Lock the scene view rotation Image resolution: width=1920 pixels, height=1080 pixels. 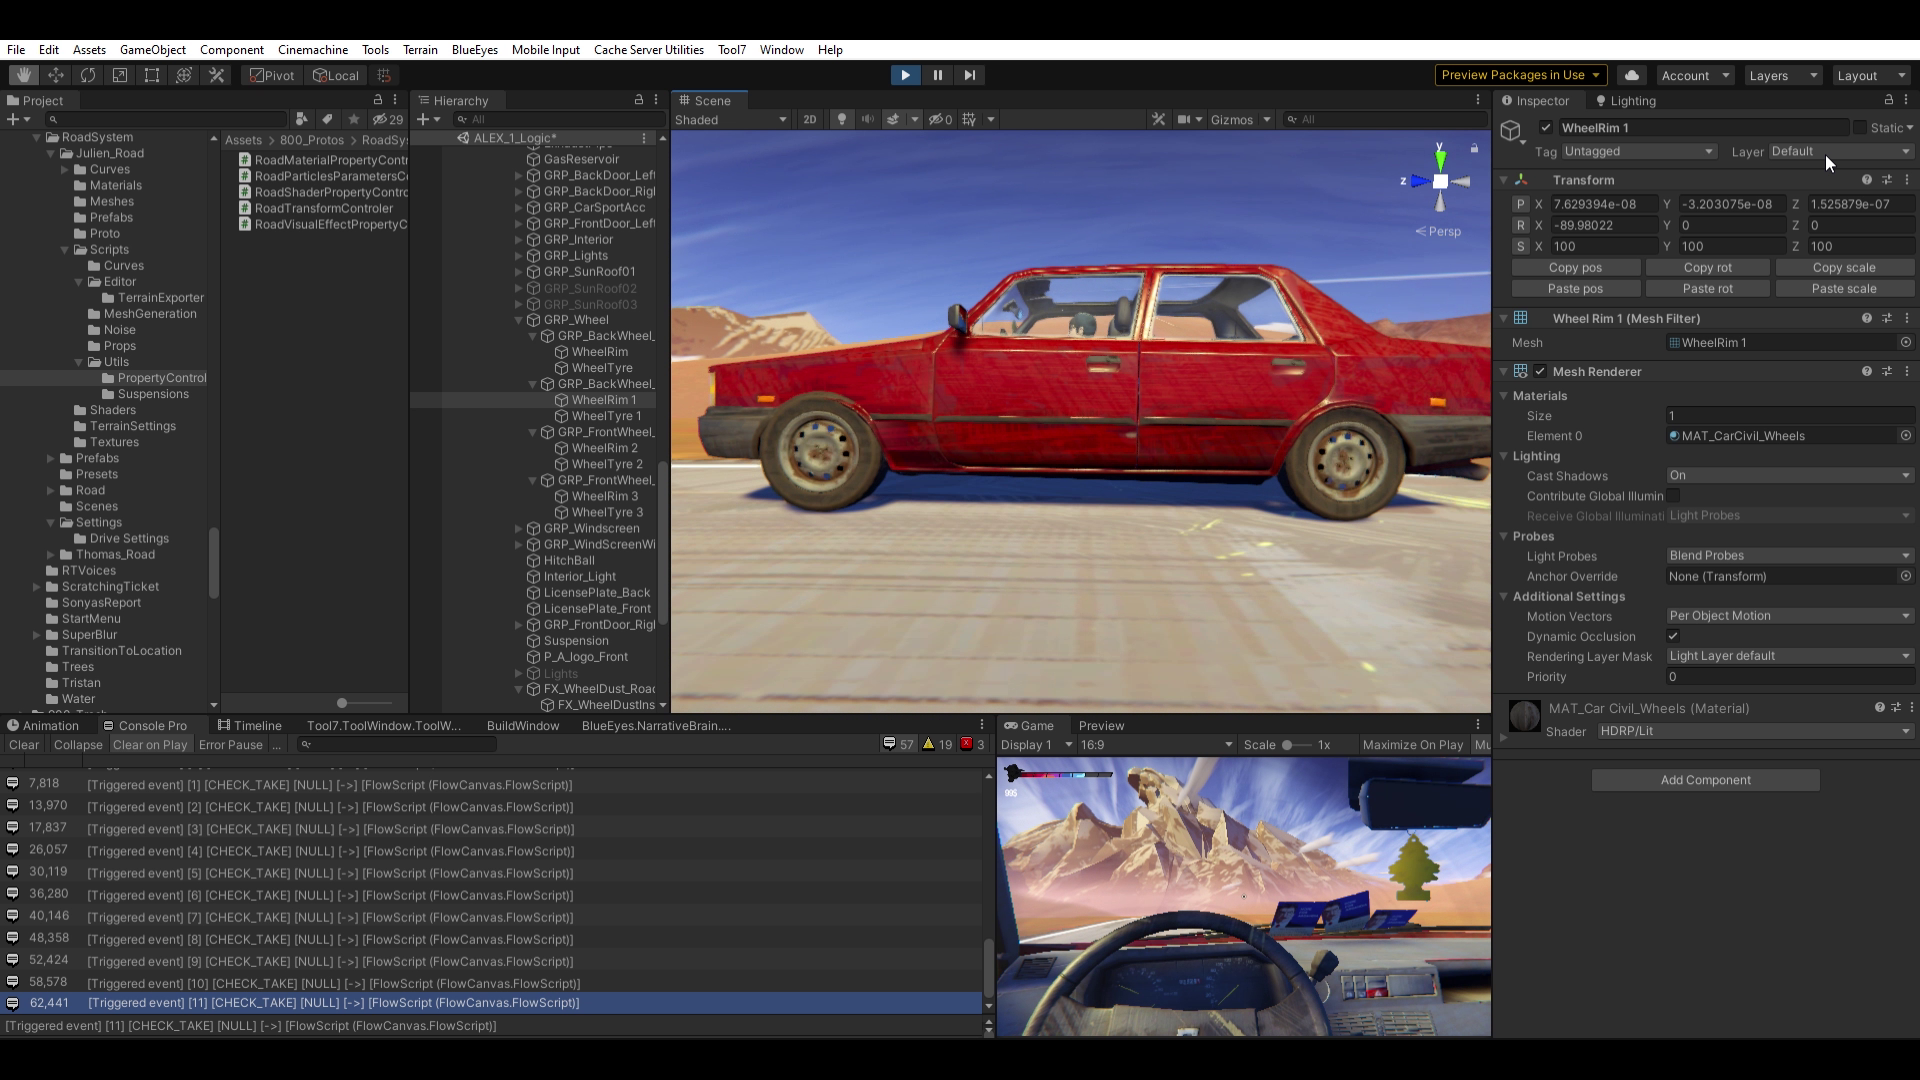click(1474, 148)
